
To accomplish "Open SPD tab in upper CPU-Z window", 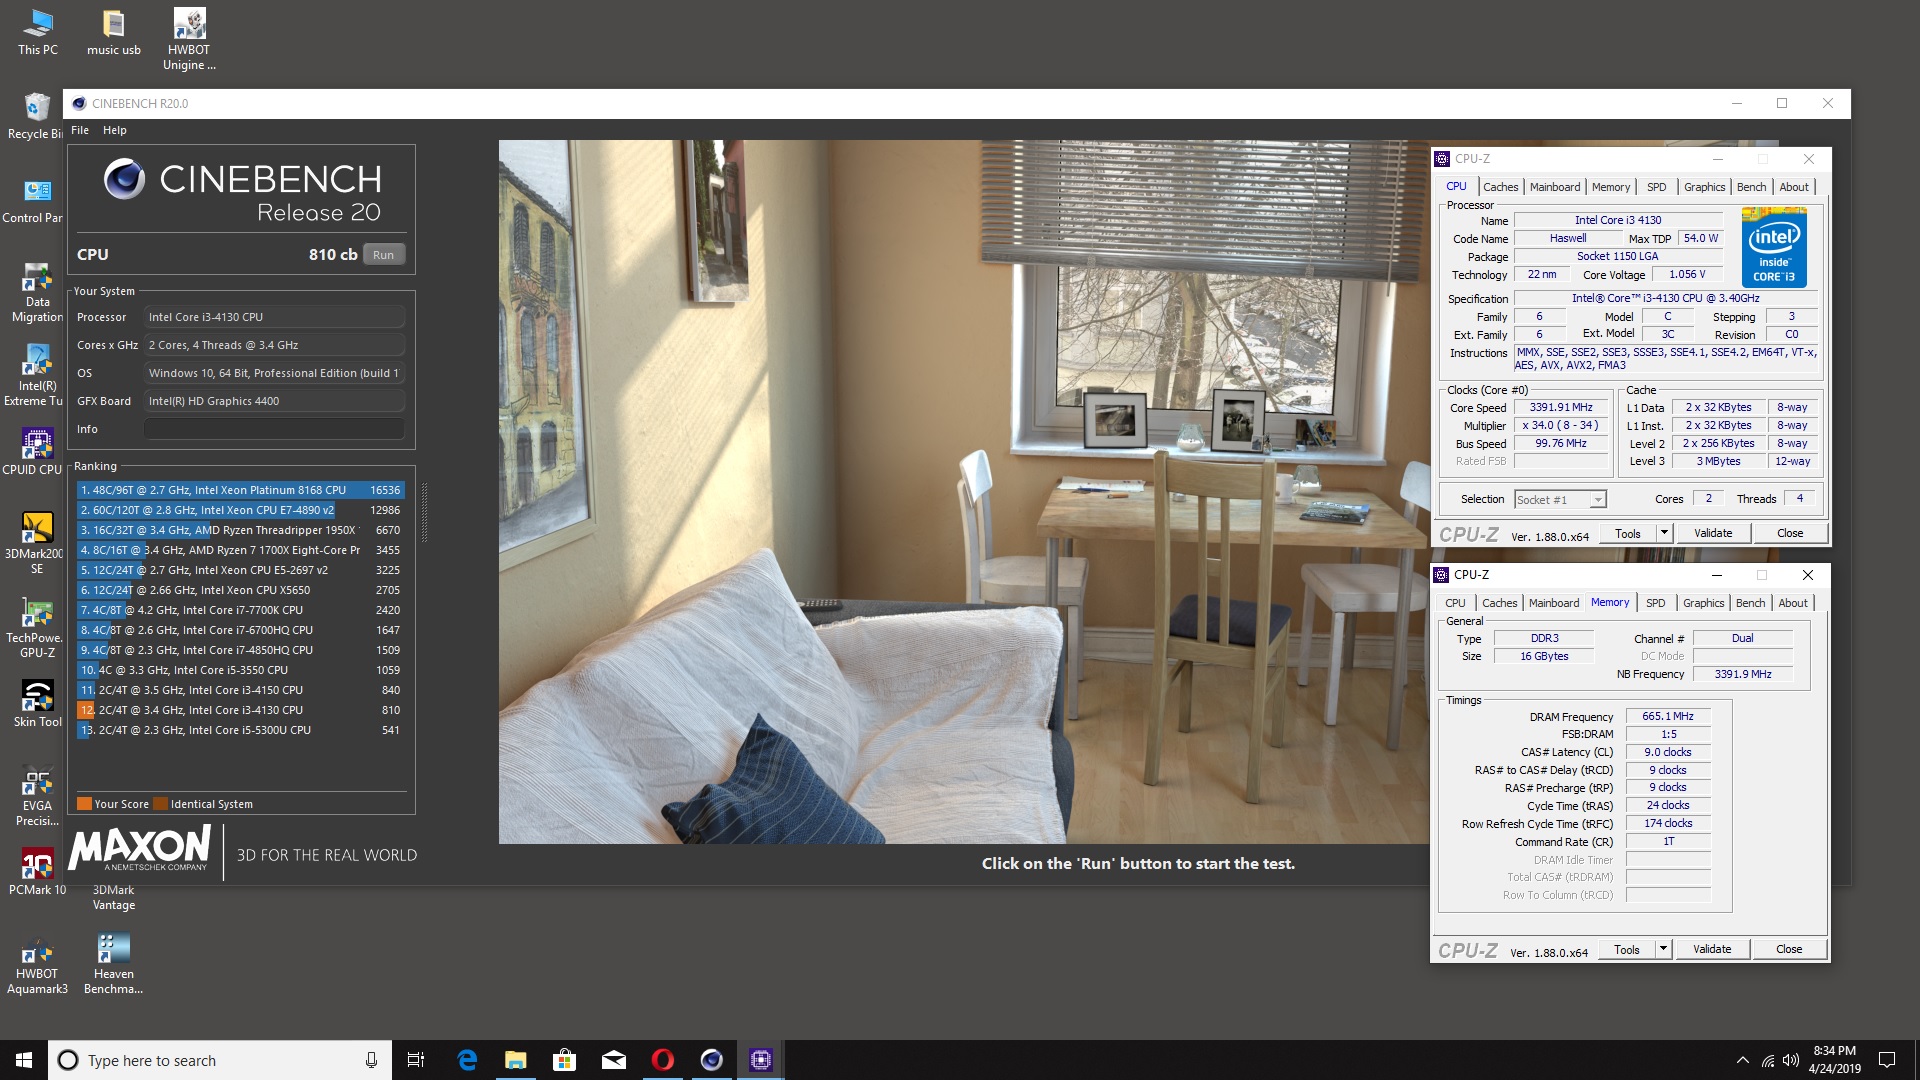I will (1657, 187).
